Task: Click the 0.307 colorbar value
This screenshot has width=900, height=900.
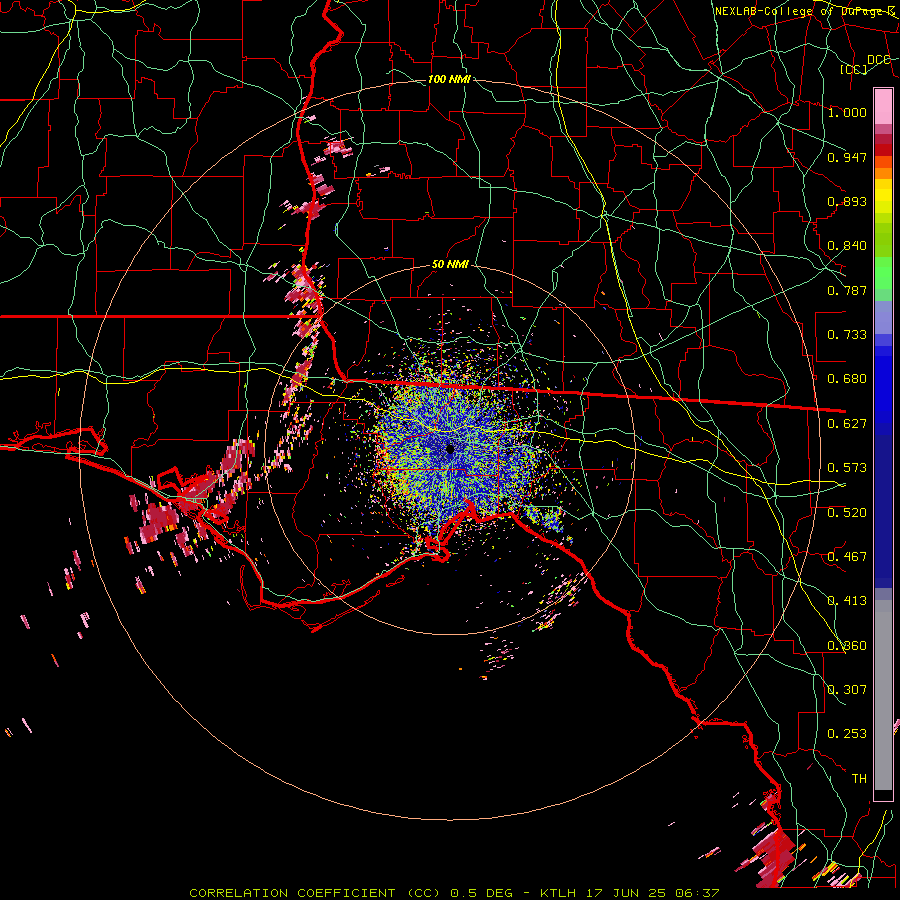Action: coord(847,690)
